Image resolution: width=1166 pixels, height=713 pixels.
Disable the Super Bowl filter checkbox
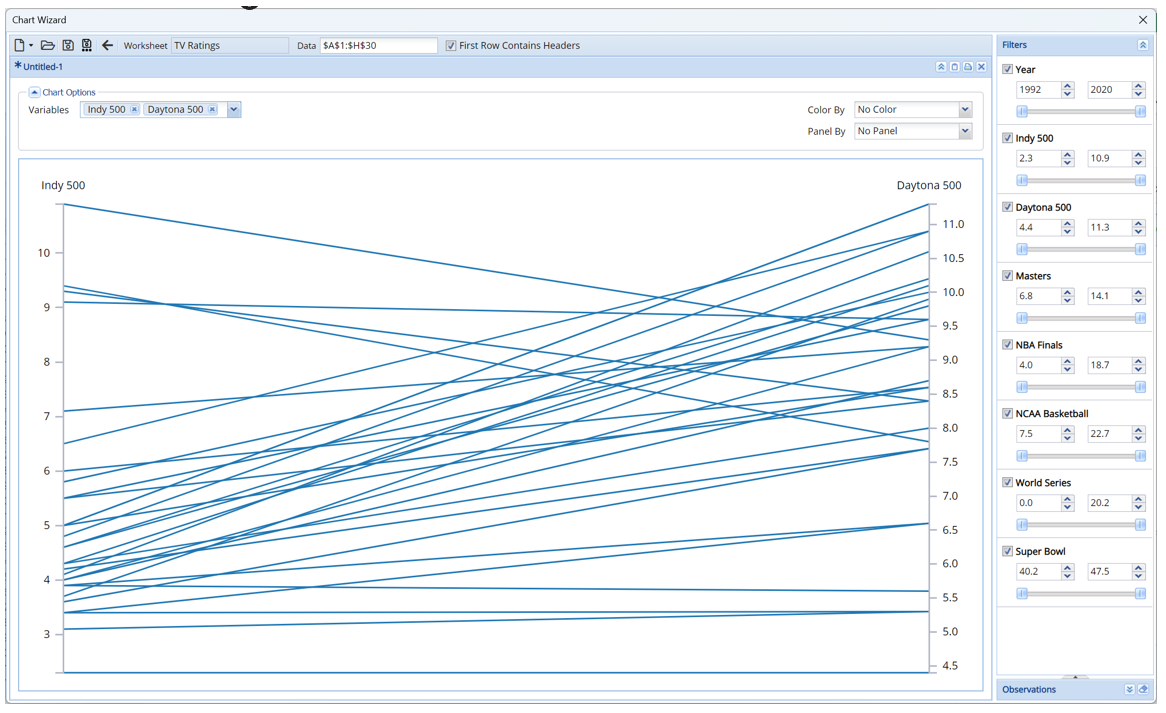1007,551
